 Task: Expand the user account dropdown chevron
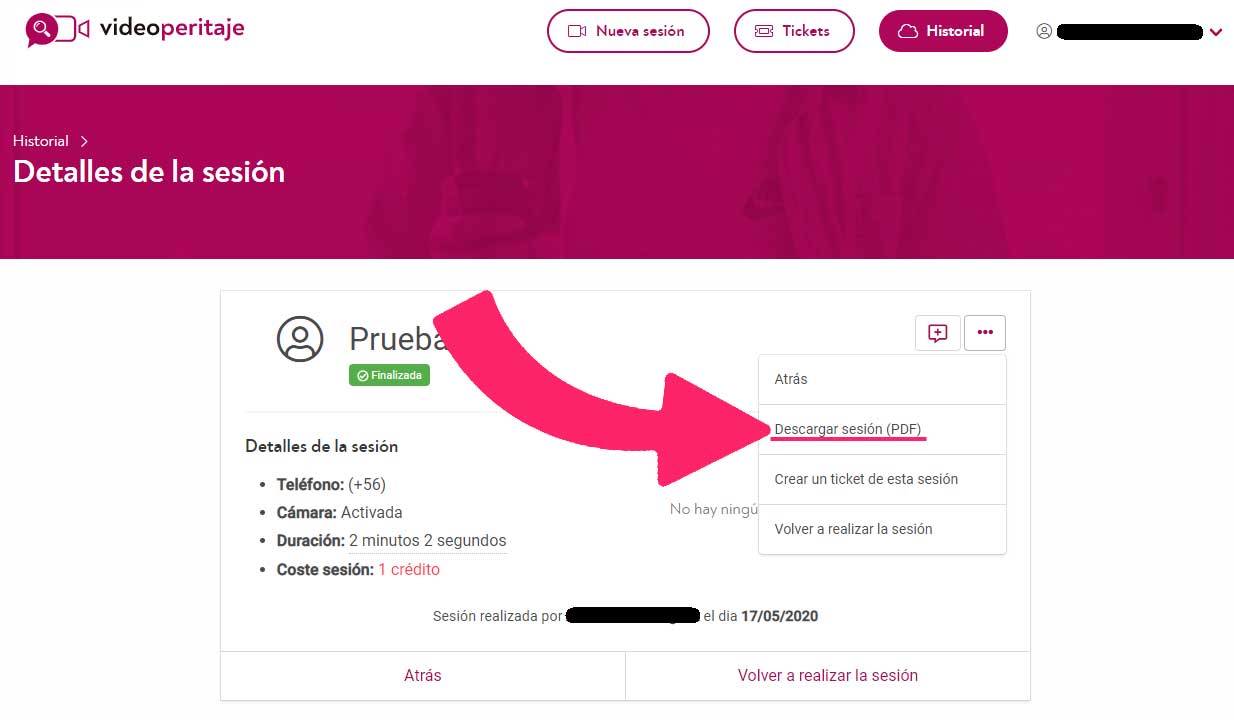1216,32
